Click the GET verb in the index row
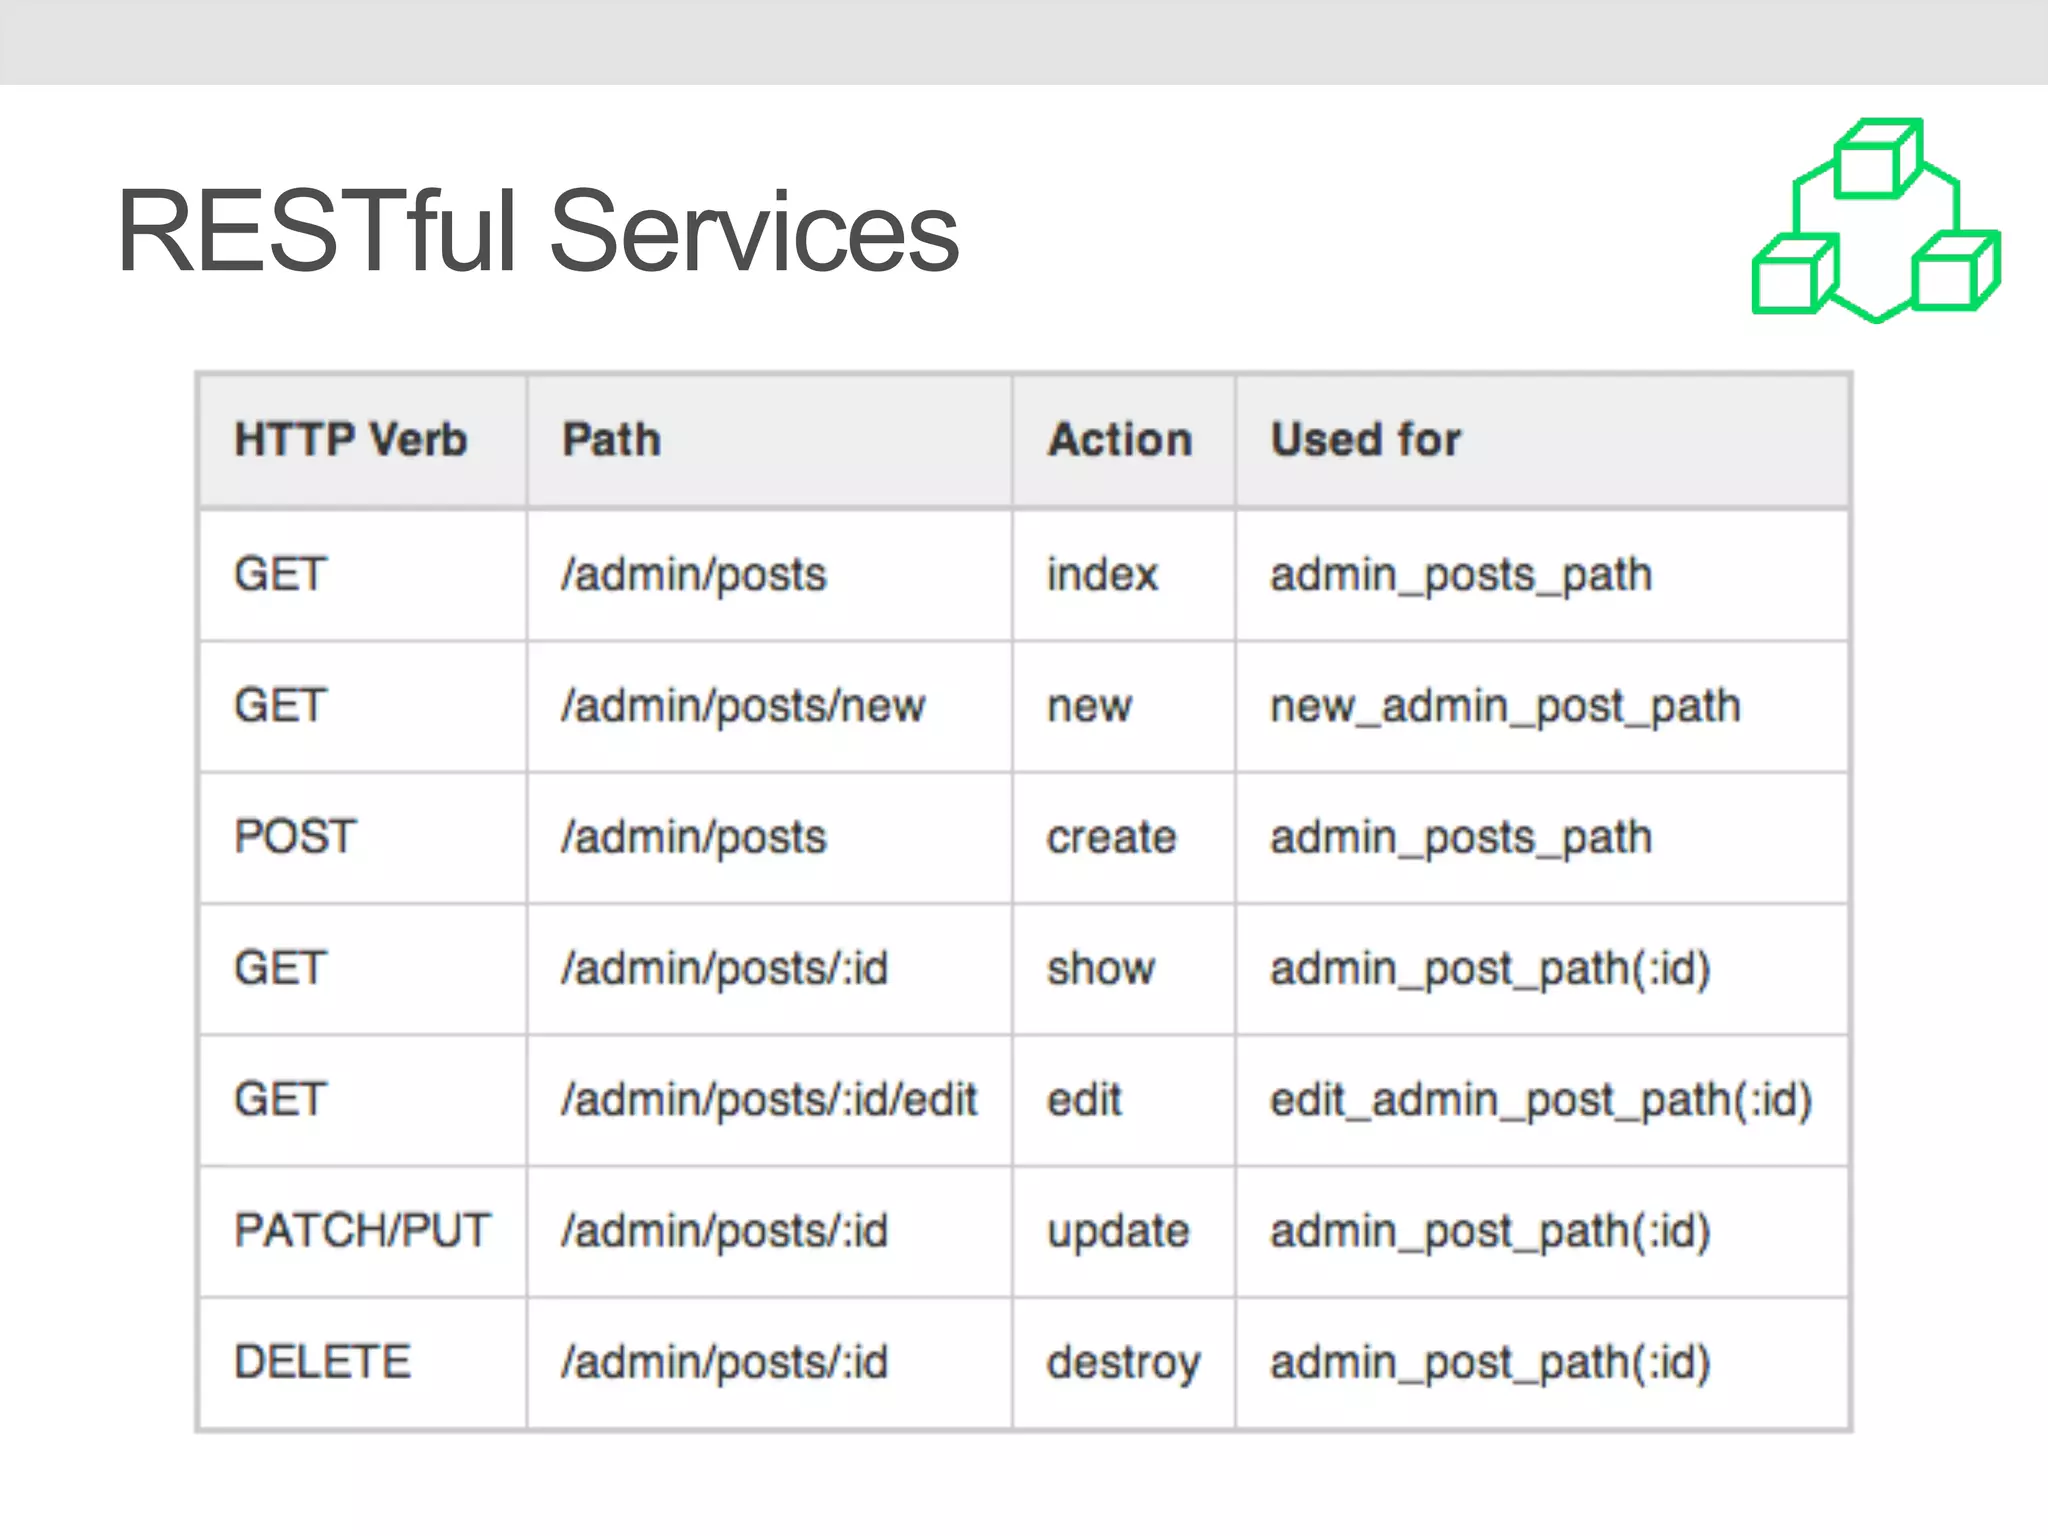 [280, 574]
